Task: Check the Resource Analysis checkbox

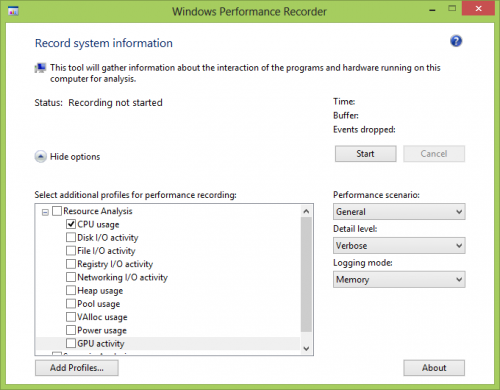Action: click(57, 211)
